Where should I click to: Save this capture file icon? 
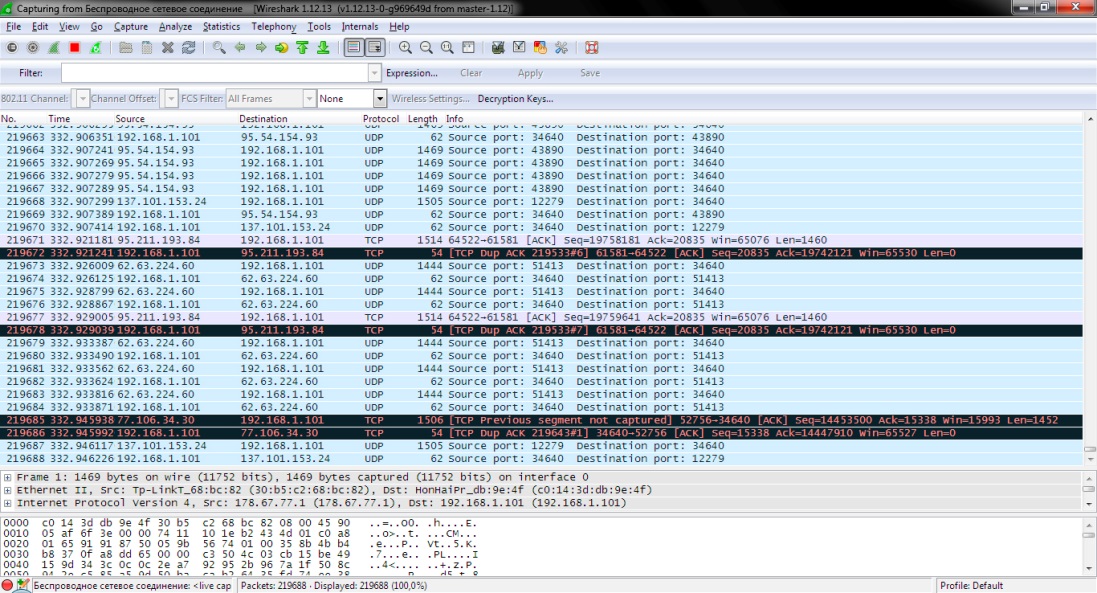(x=147, y=48)
